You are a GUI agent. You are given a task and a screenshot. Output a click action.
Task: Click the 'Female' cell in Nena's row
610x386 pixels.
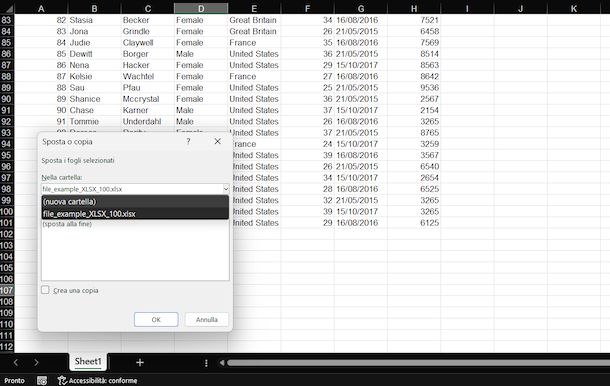pos(201,65)
